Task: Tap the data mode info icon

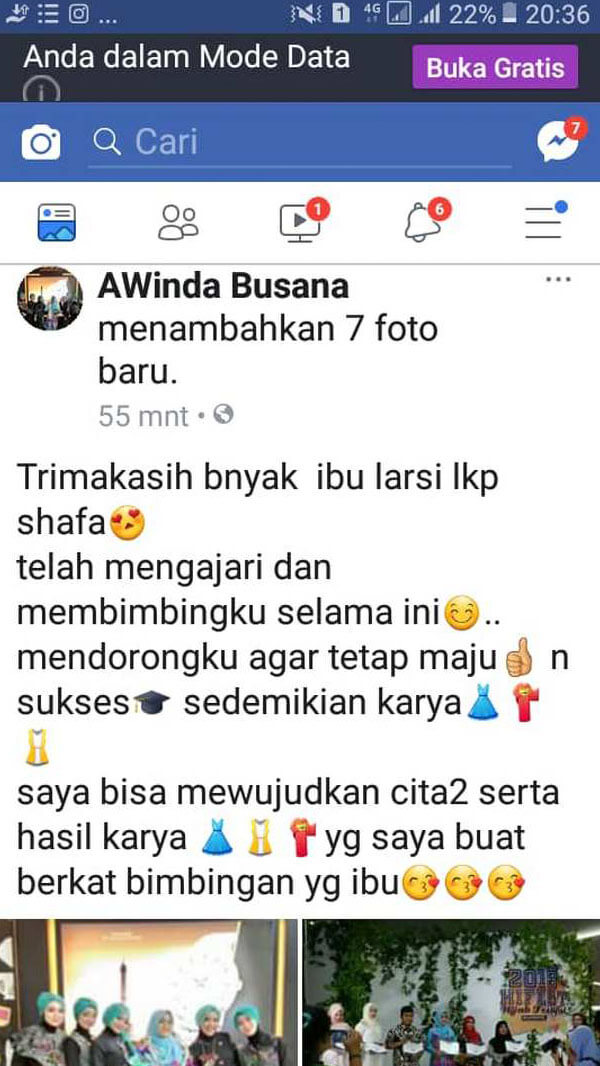Action: [41, 90]
